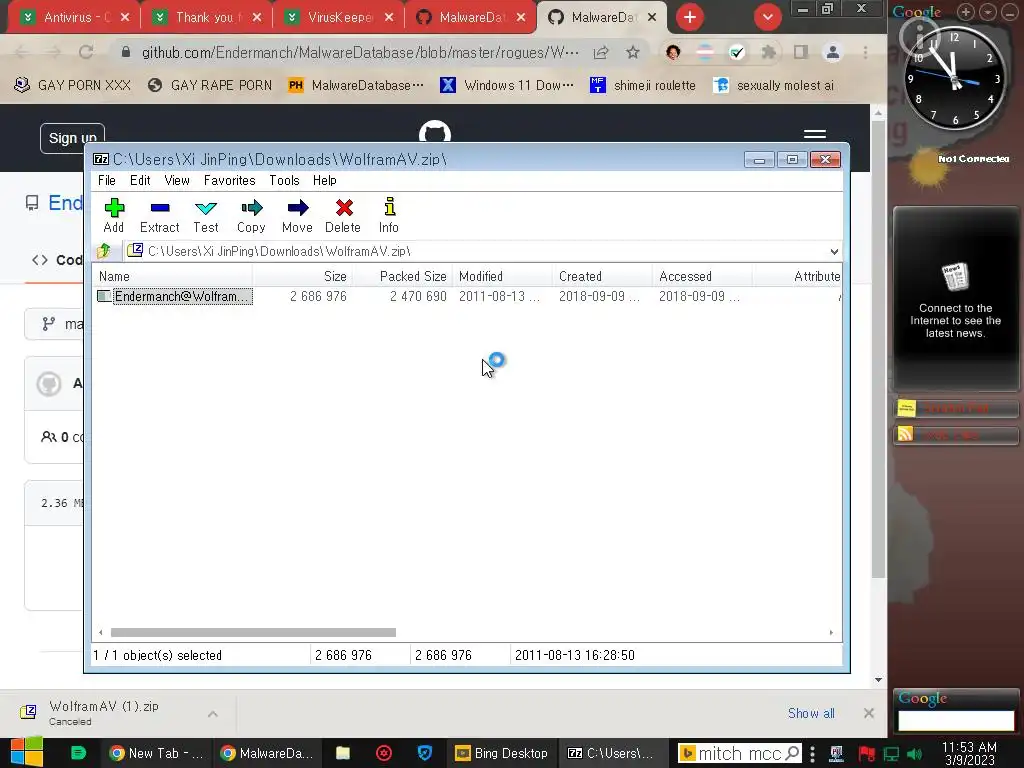The height and width of the screenshot is (768, 1024).
Task: Open File Explorer from taskbar
Action: [343, 753]
